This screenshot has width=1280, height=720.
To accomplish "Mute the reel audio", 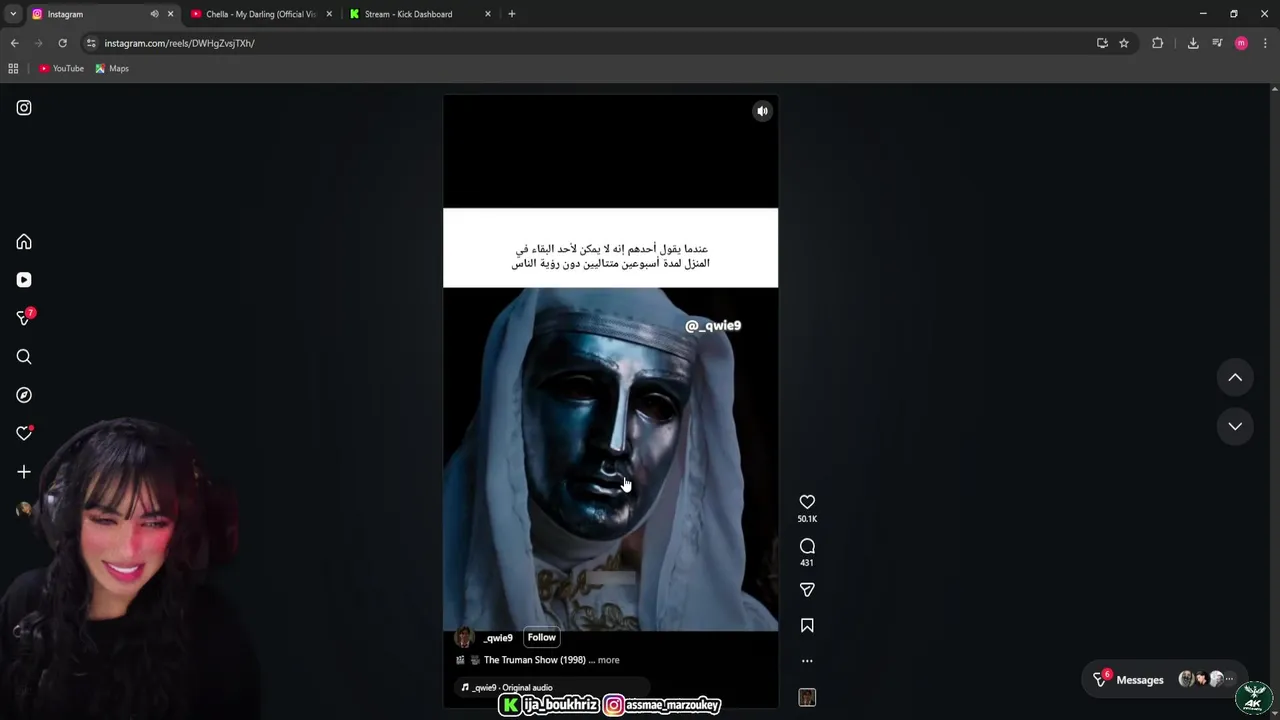I will (762, 111).
